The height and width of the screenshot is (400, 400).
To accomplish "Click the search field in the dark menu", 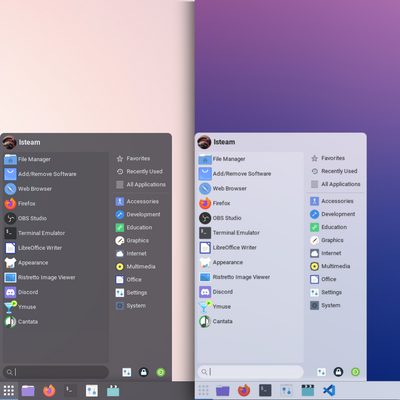I will (56, 372).
